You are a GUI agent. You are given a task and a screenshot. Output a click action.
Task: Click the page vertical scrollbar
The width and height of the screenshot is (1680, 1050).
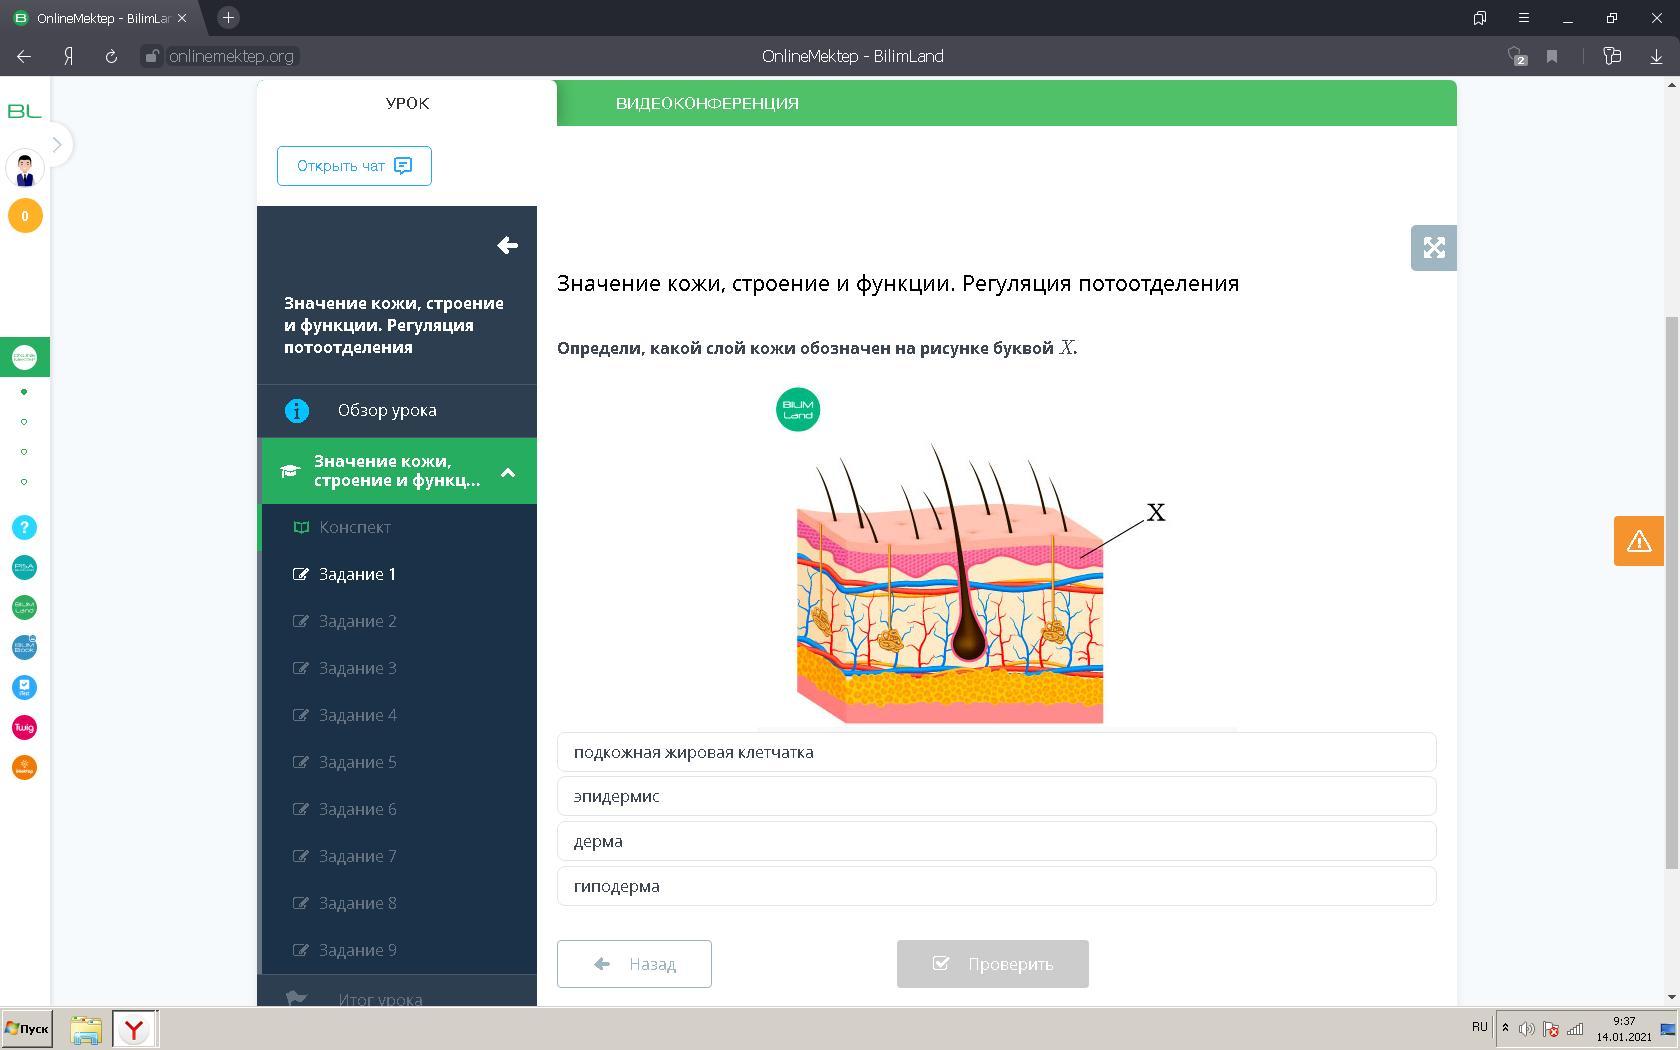point(1672,590)
